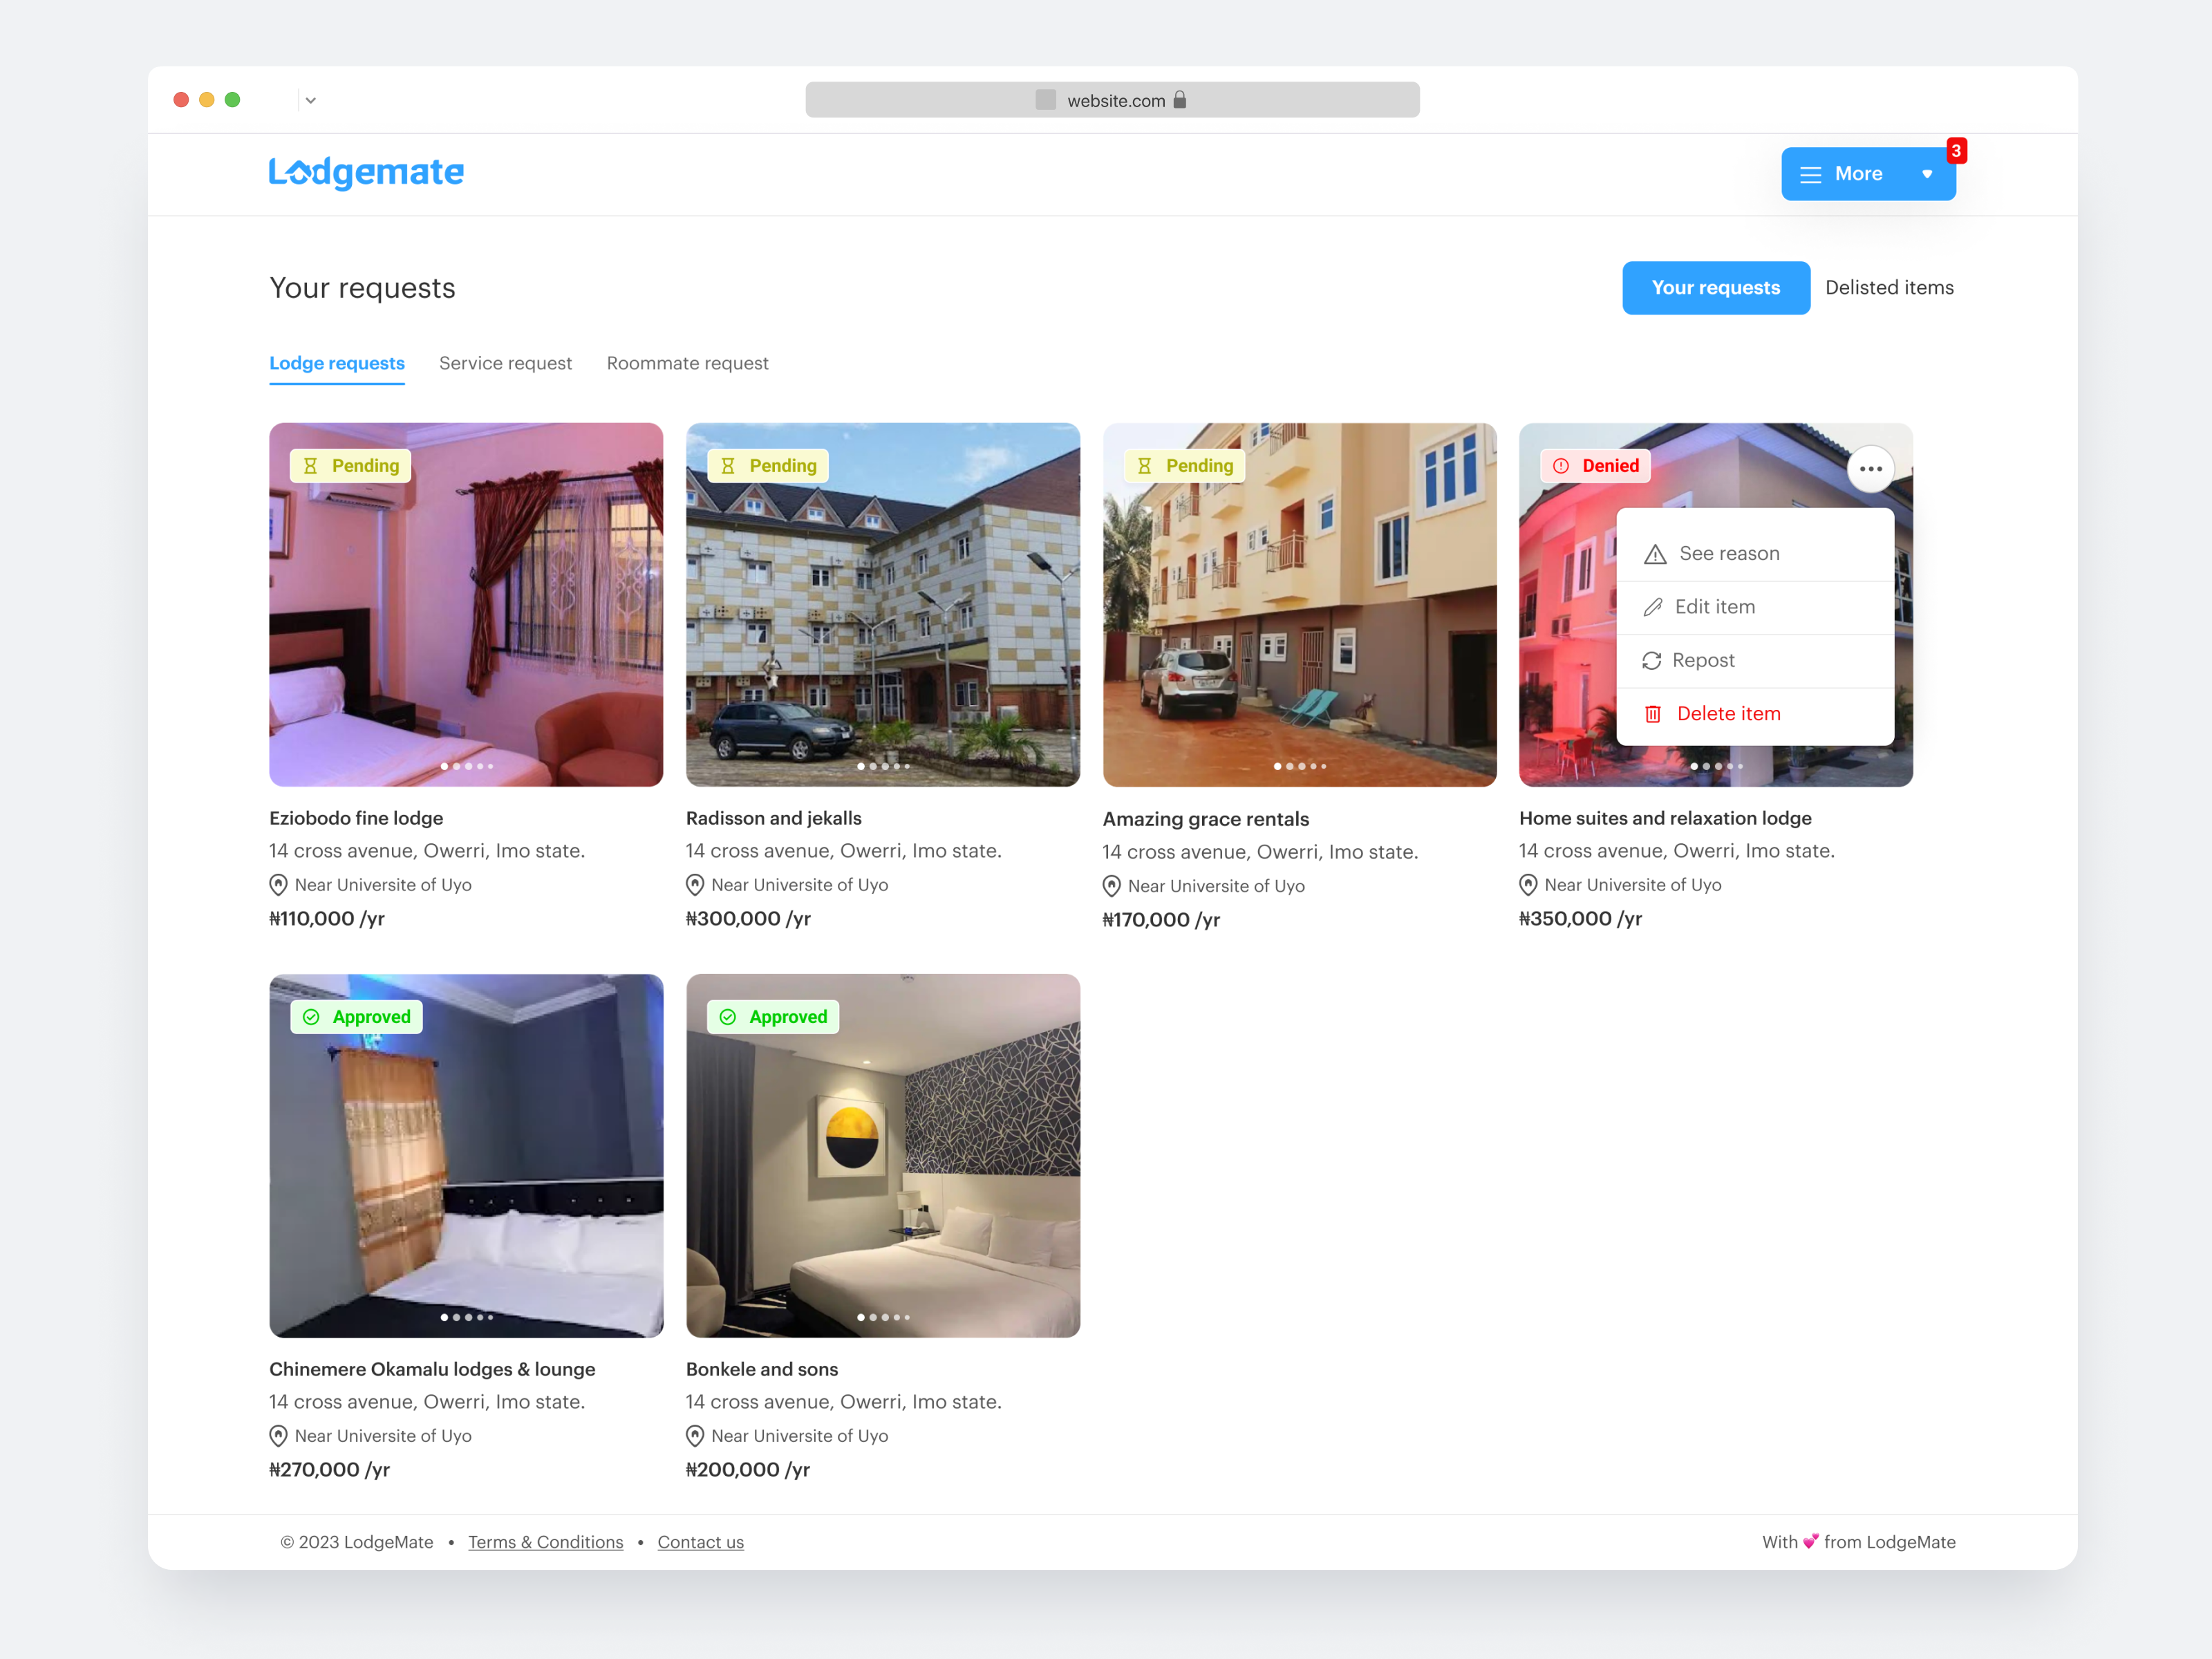Open the options ellipsis on Home suites card
Viewport: 2212px width, 1659px height.
[1871, 468]
